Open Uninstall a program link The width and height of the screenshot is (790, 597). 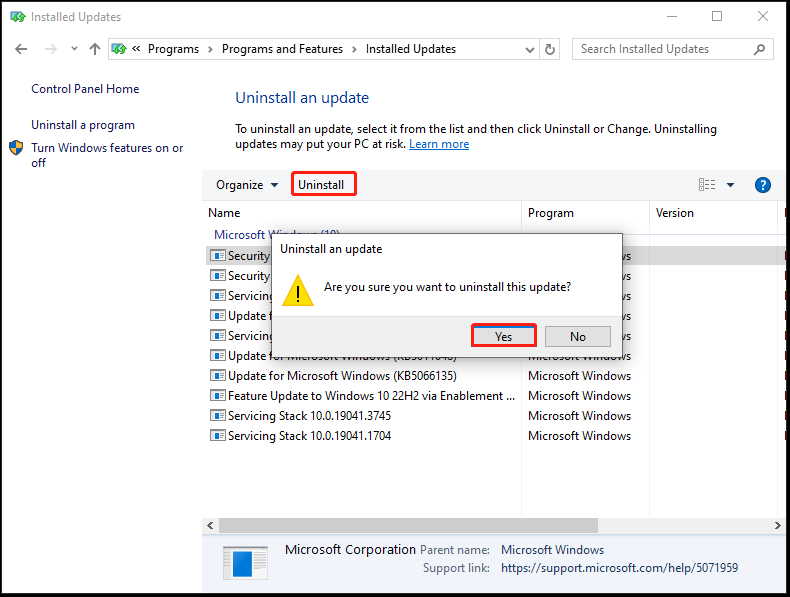(x=83, y=124)
